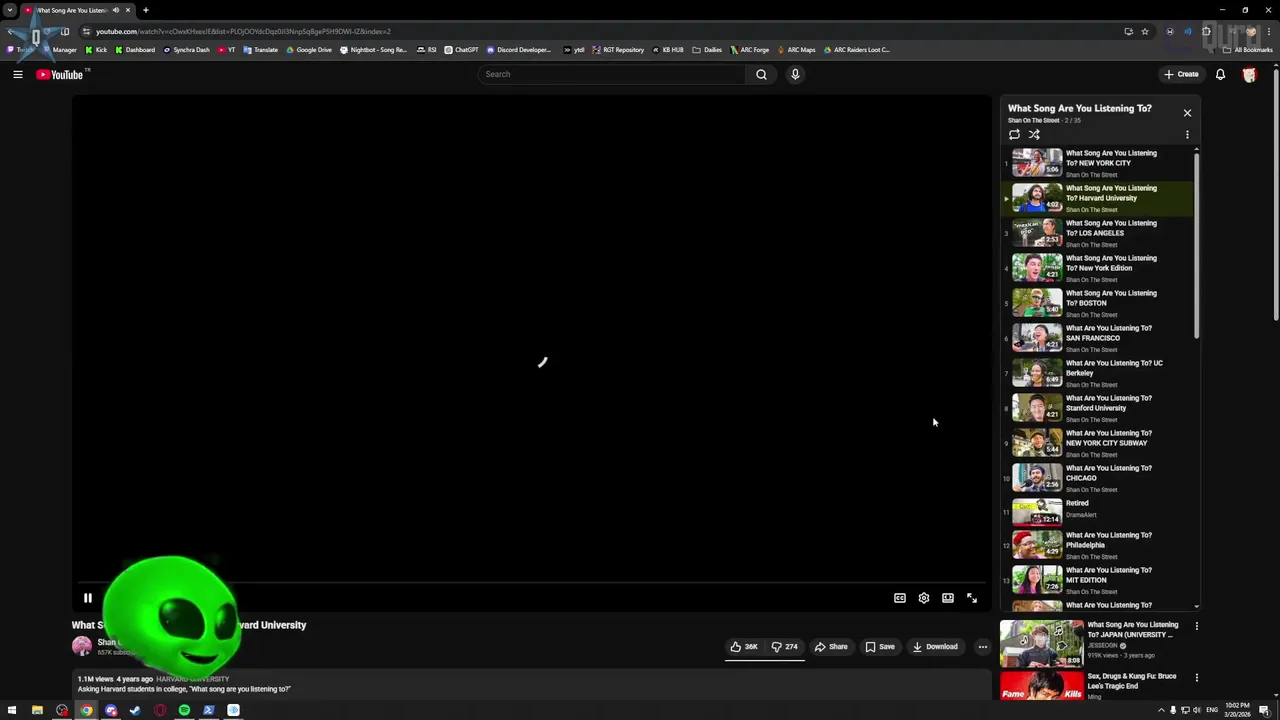The width and height of the screenshot is (1280, 720).
Task: Open the Kick bookmark
Action: [96, 50]
